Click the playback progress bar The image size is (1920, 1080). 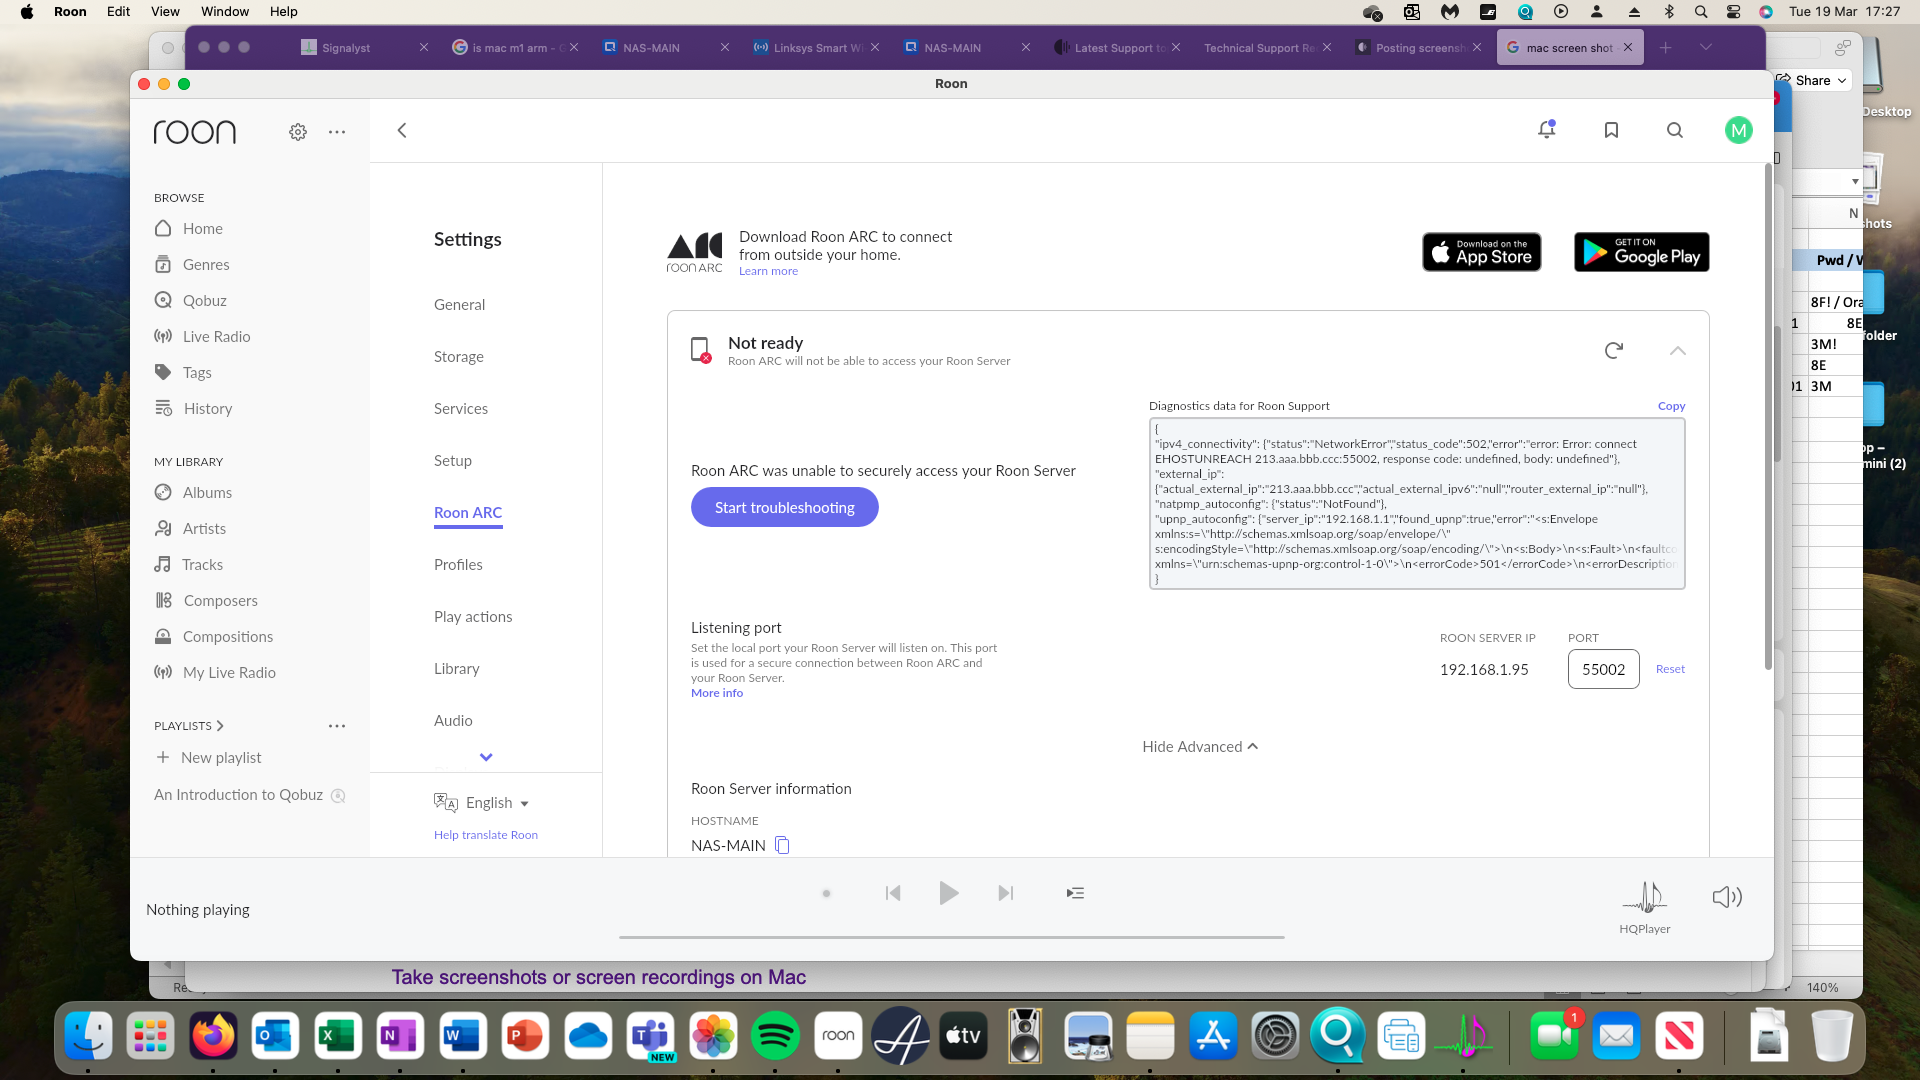pyautogui.click(x=951, y=938)
